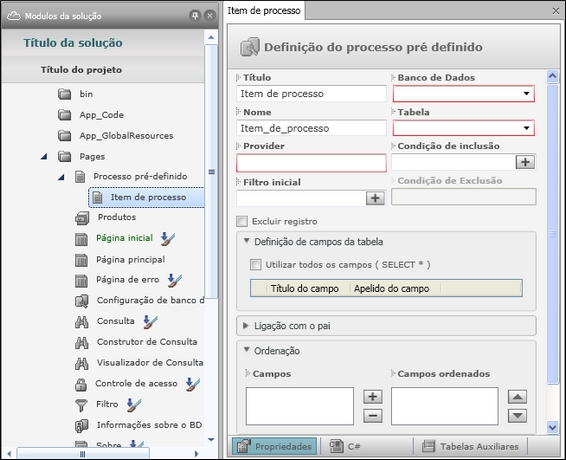Click the Filtro funnel icon
Viewport: 566px width, 460px height.
click(x=81, y=405)
